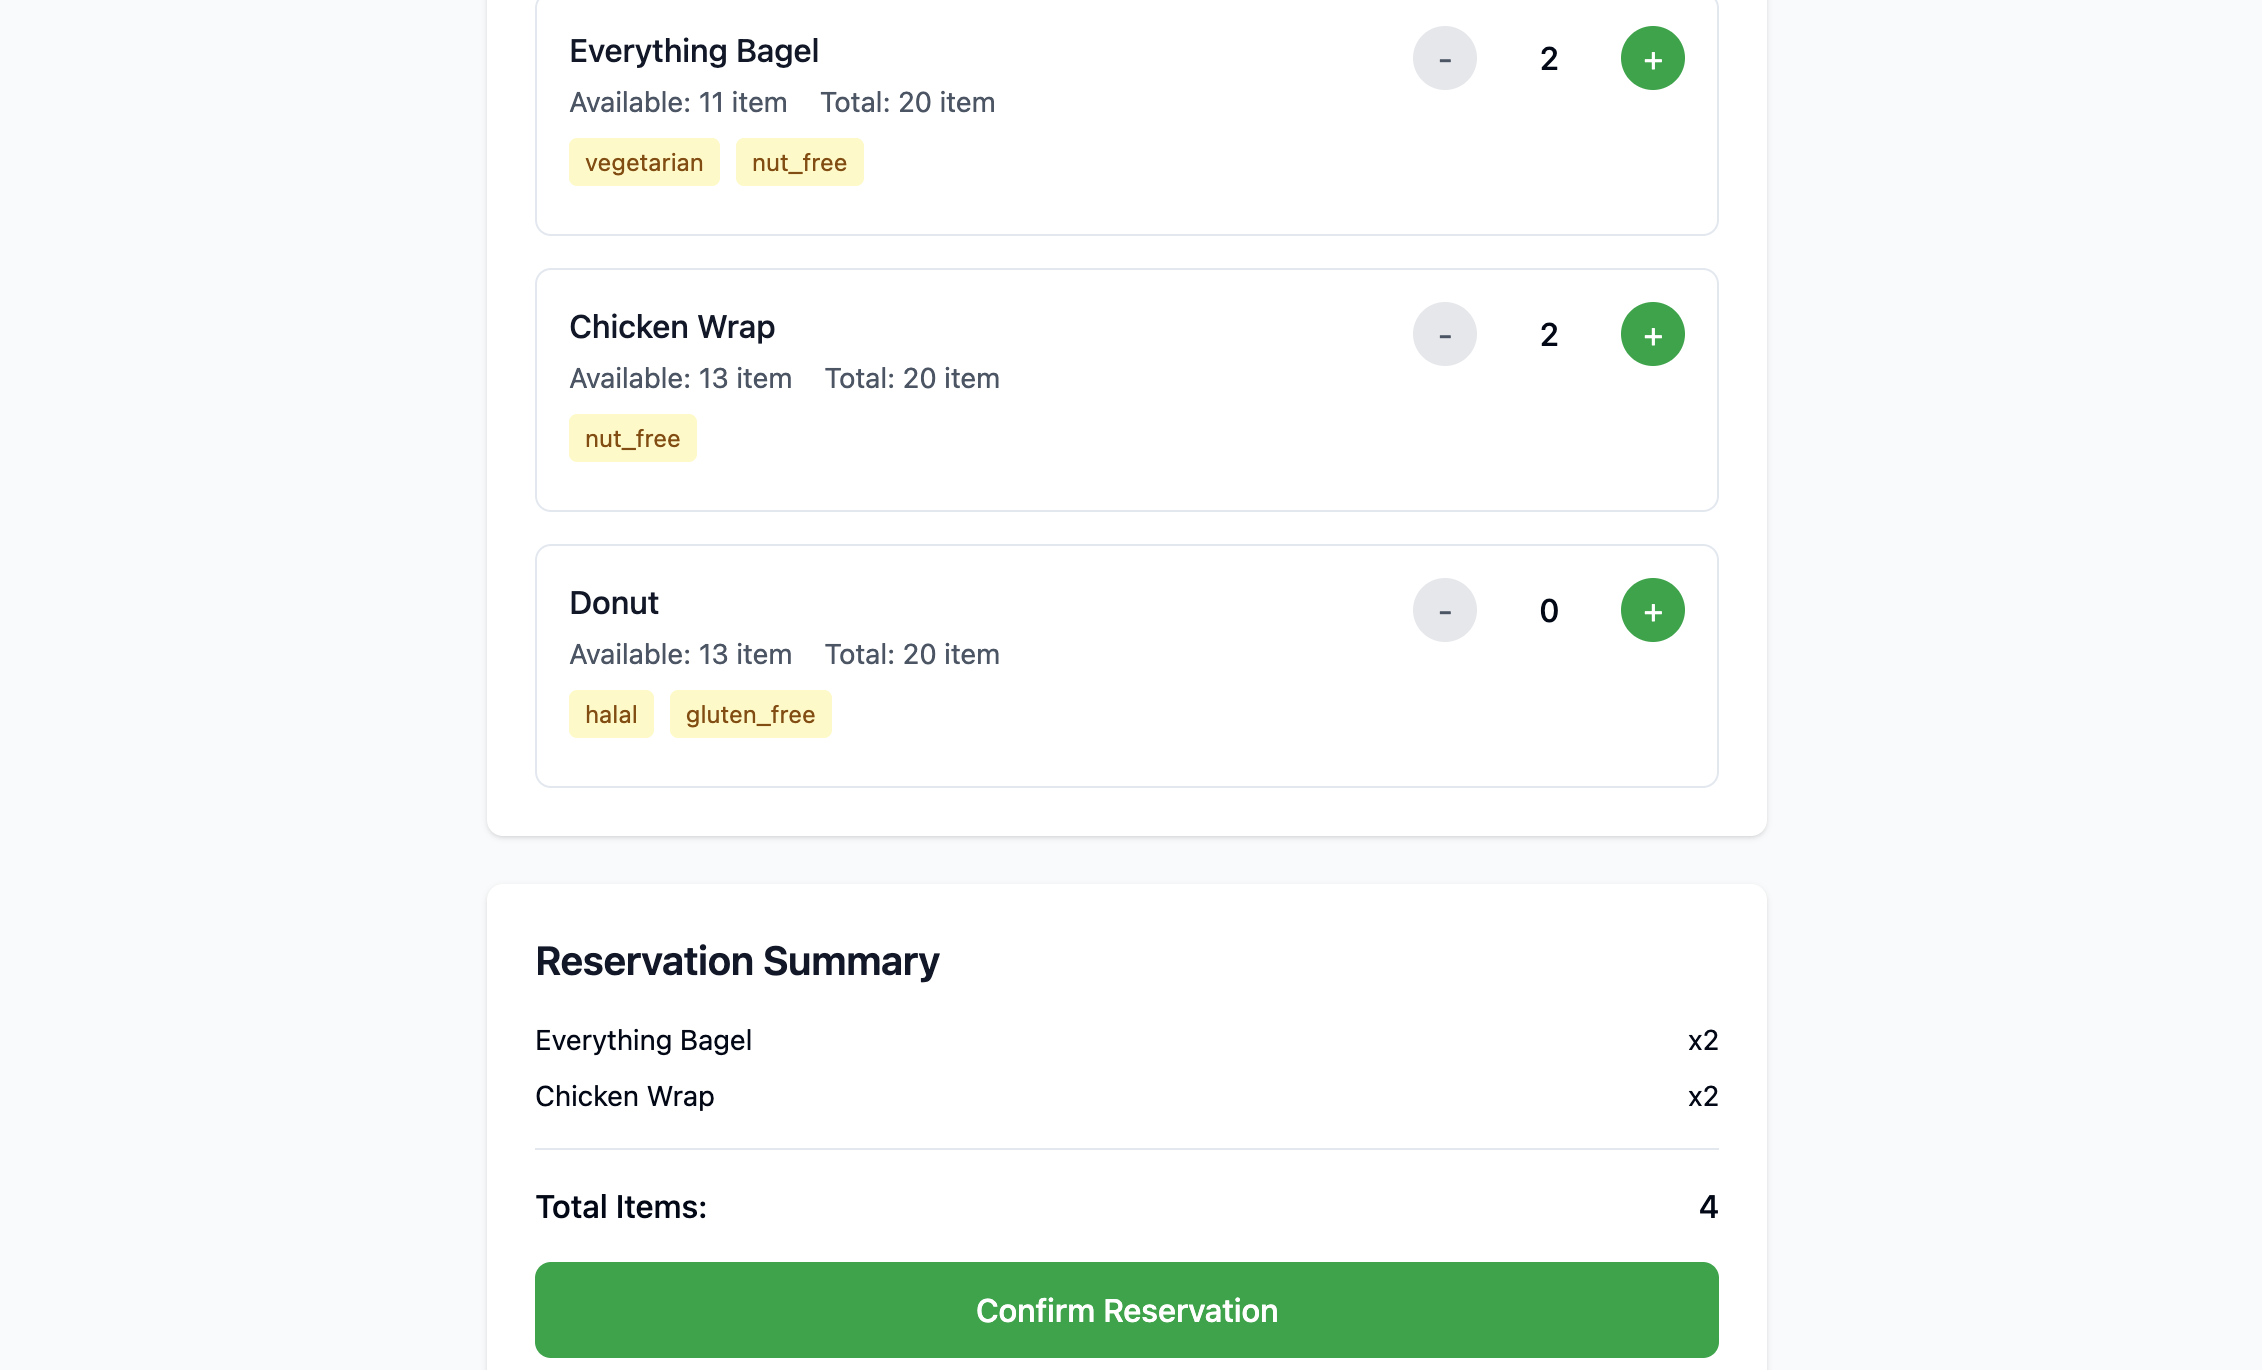This screenshot has width=2262, height=1370.
Task: Click the Total Items count
Action: [1708, 1207]
